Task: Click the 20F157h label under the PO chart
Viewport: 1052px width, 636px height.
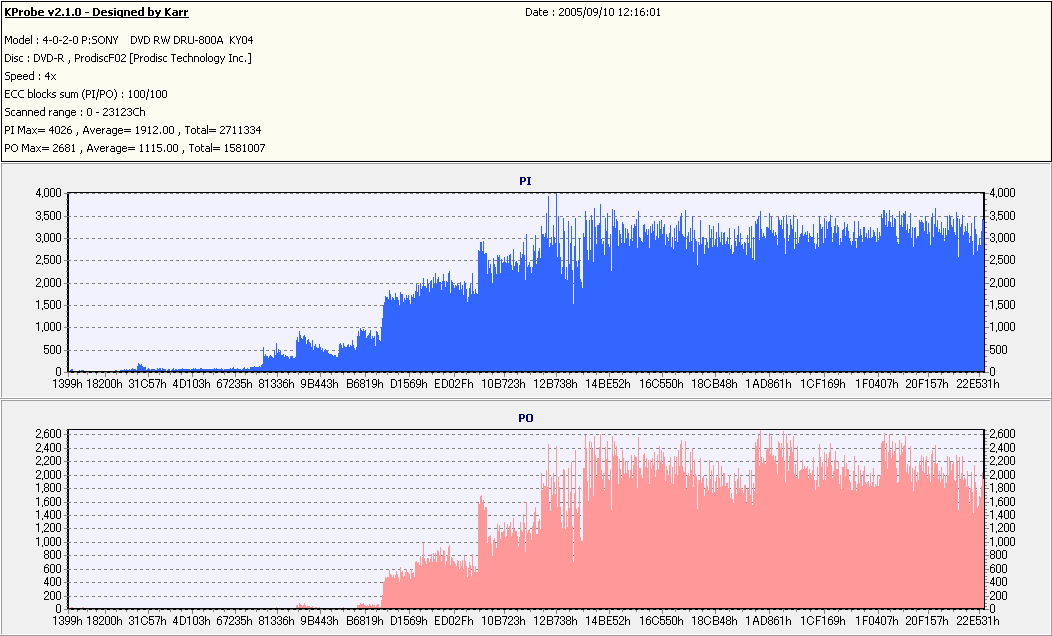Action: tap(927, 621)
